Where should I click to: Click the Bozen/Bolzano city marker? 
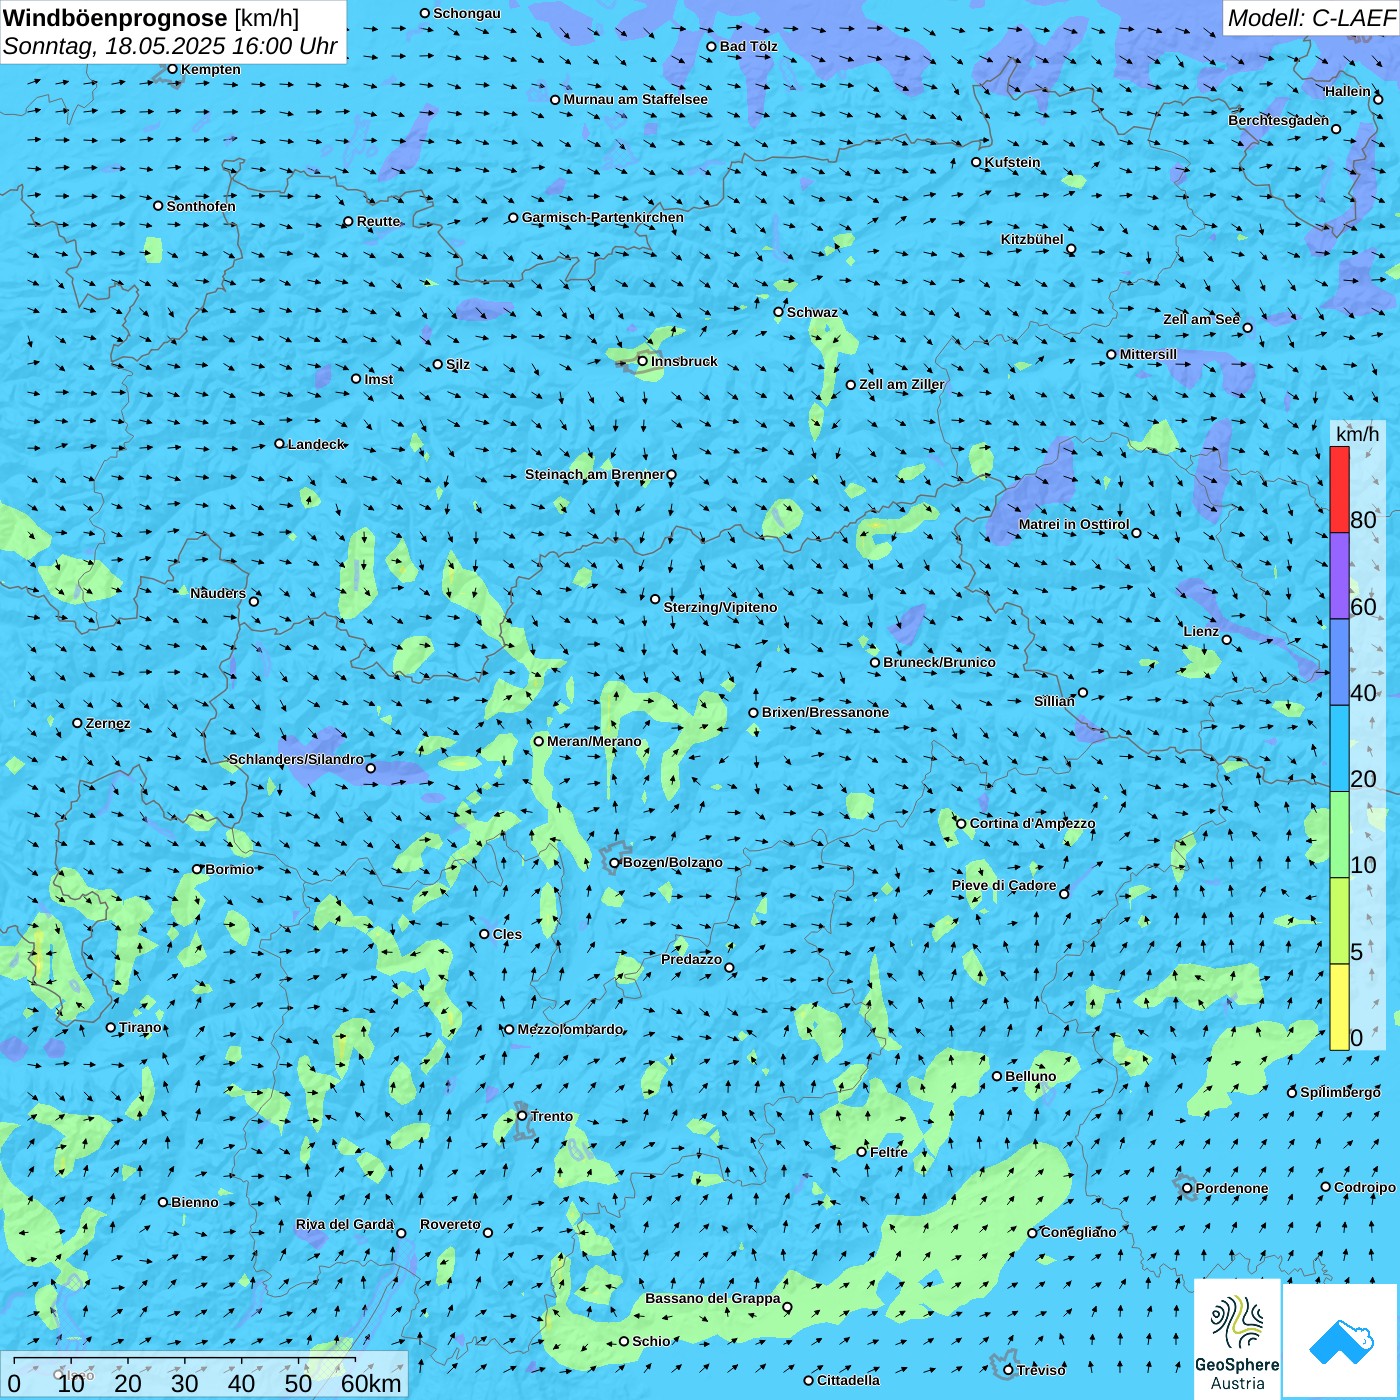click(x=614, y=862)
